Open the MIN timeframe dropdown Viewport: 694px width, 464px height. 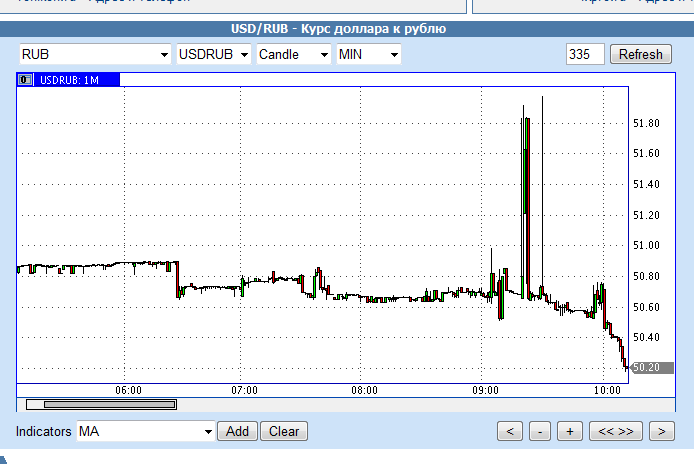[369, 54]
